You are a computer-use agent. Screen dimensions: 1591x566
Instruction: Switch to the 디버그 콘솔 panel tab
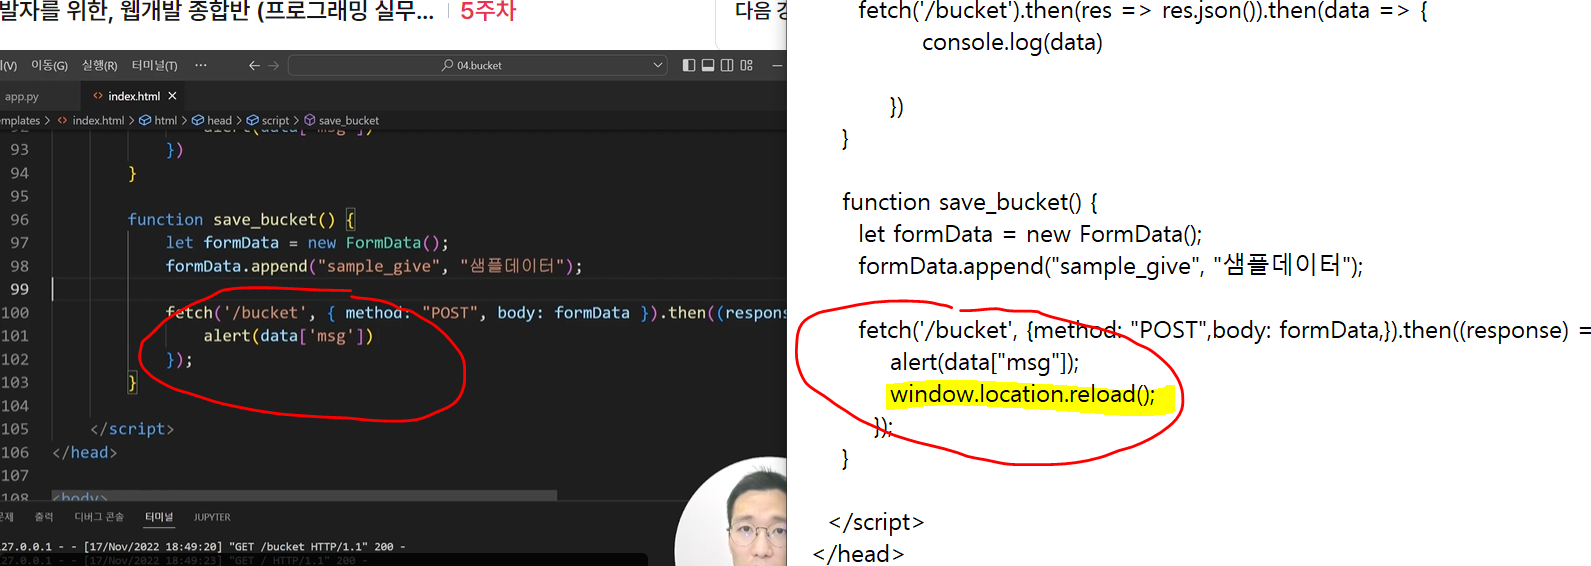tap(99, 517)
